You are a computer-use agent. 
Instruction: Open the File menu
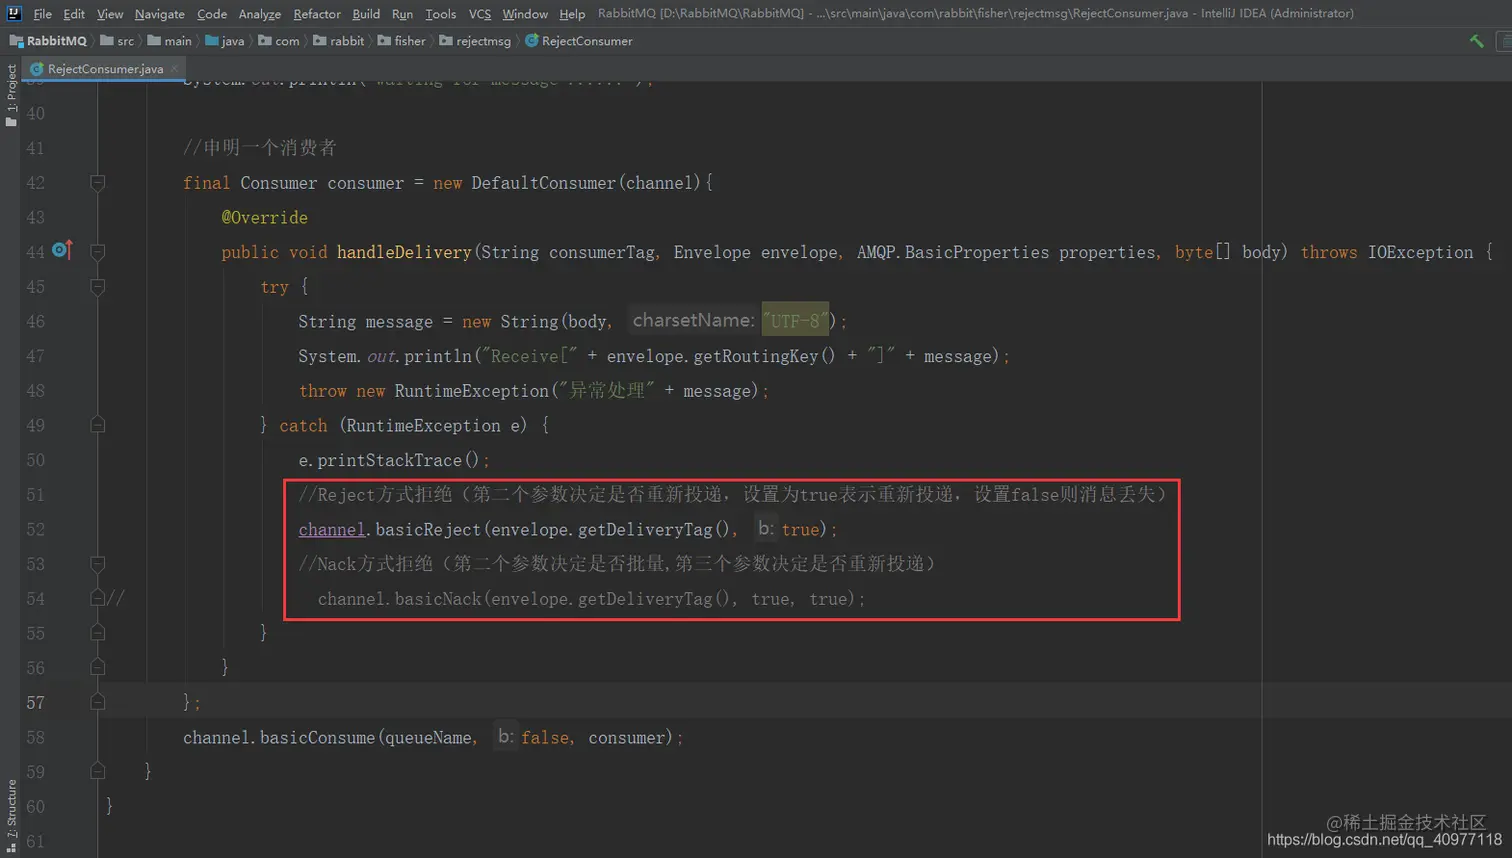pos(42,14)
